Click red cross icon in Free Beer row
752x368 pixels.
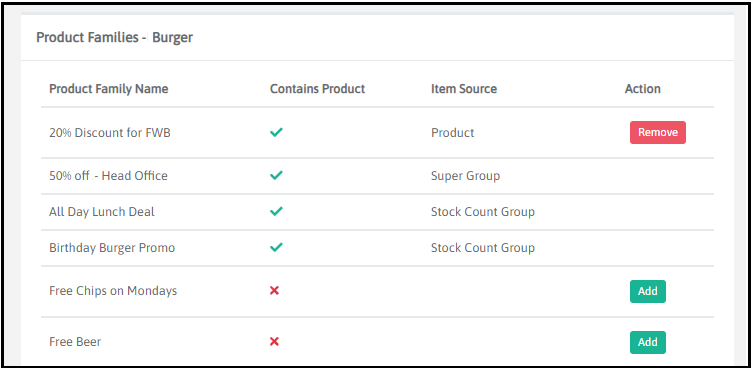[274, 341]
